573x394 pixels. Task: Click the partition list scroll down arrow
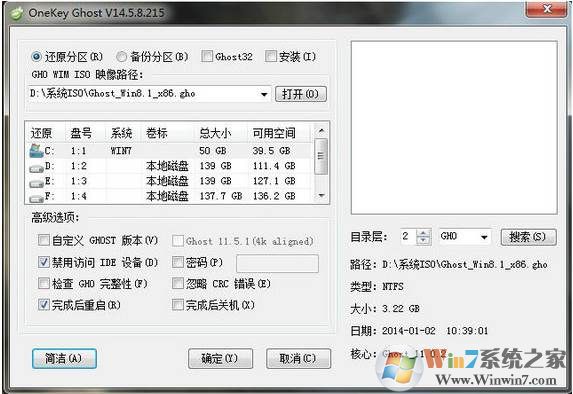[321, 196]
